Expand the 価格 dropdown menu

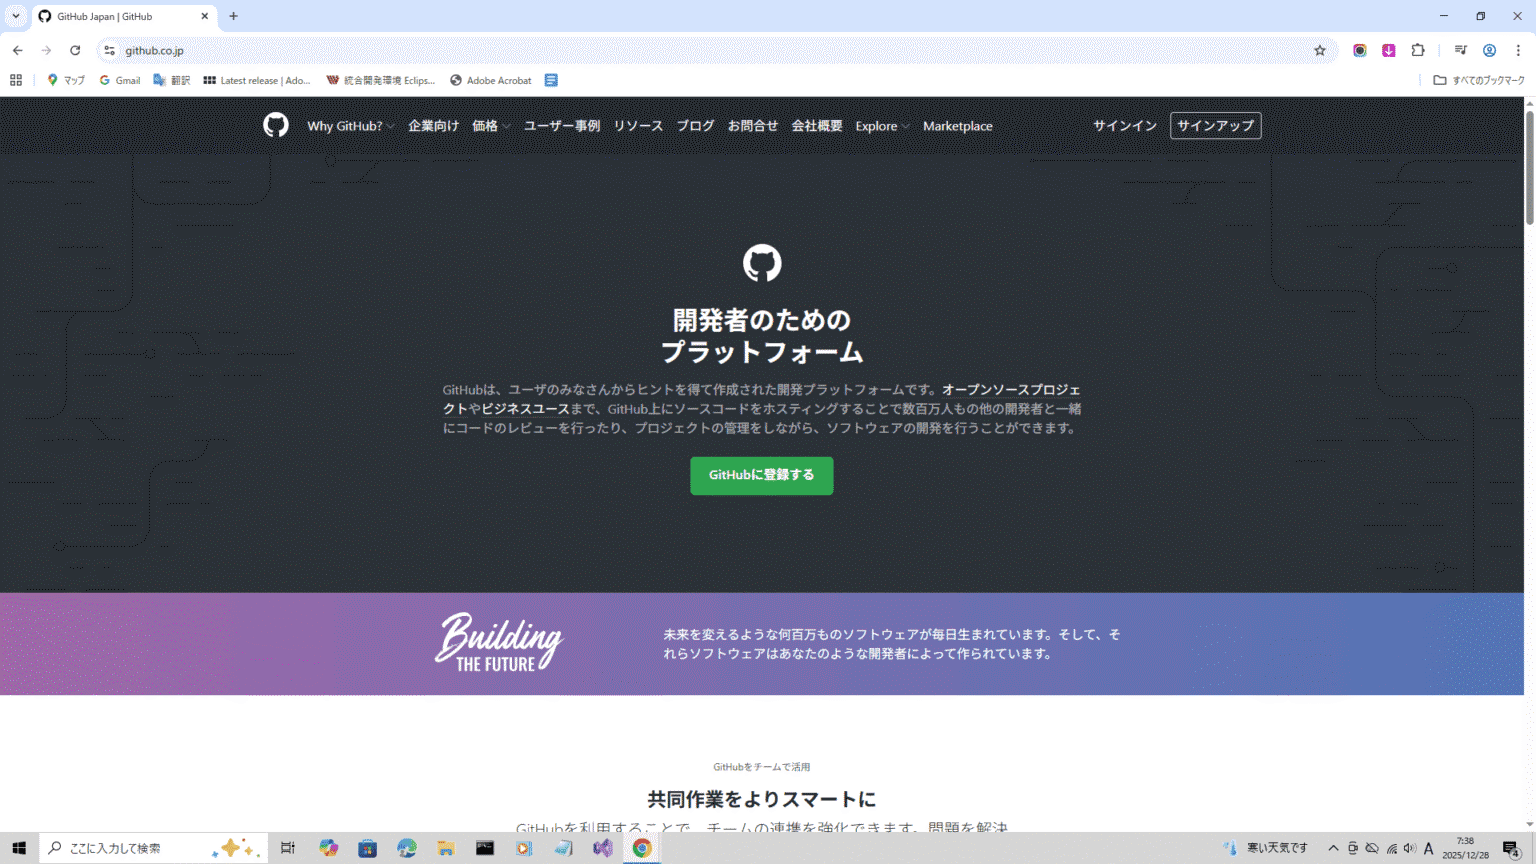(491, 125)
